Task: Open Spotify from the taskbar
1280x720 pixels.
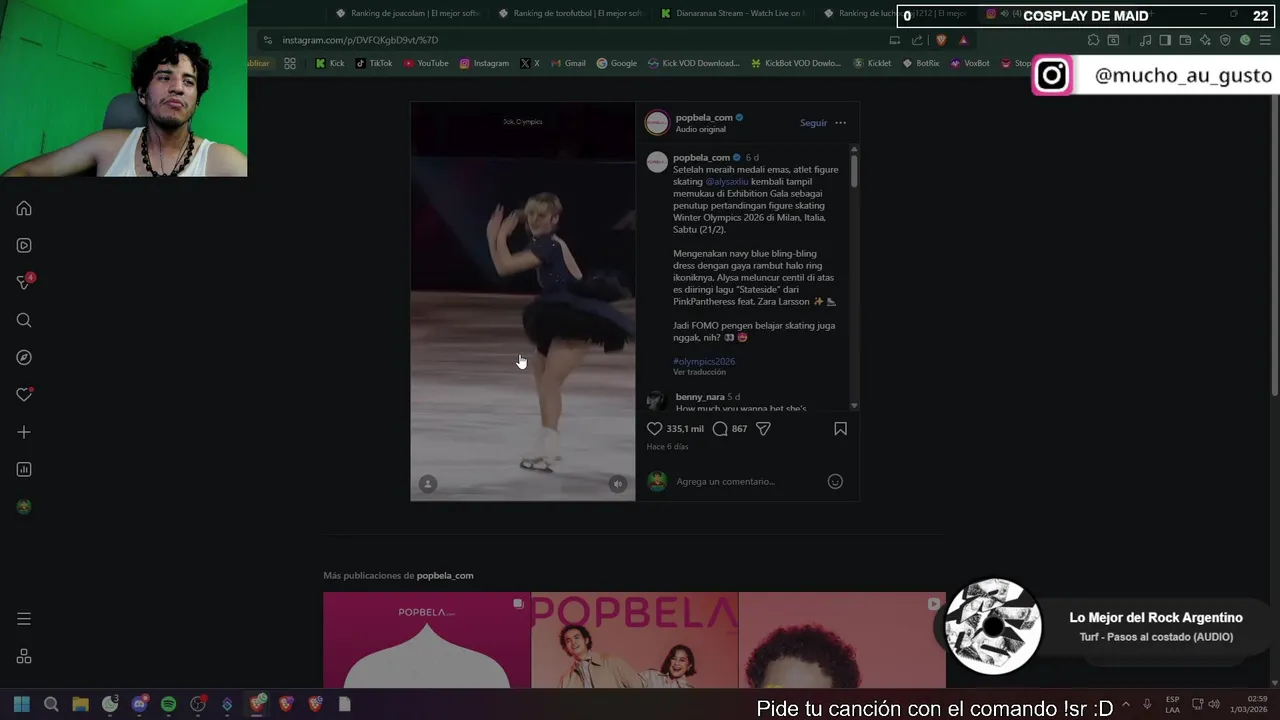Action: 168,704
